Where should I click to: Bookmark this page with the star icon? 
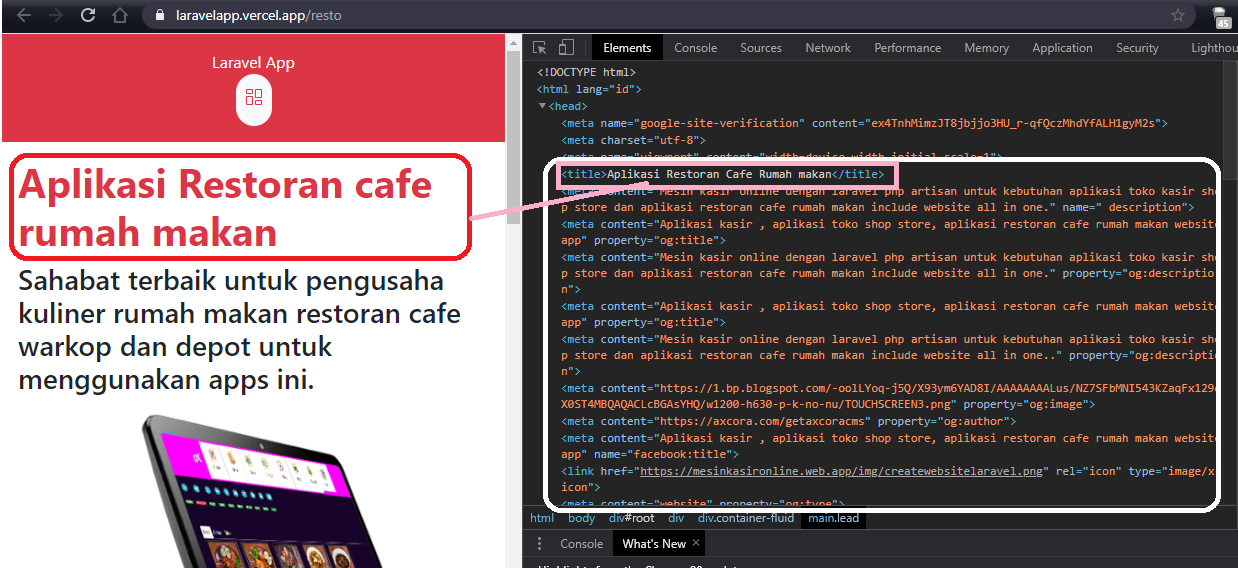pos(1178,15)
